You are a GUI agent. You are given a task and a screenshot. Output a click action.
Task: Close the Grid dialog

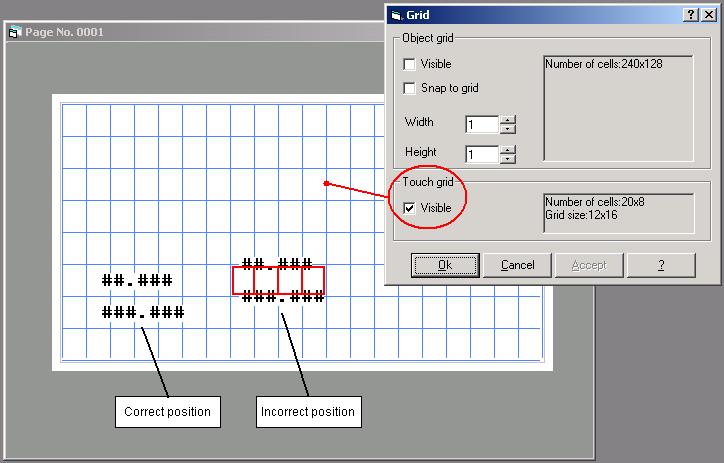coord(709,15)
